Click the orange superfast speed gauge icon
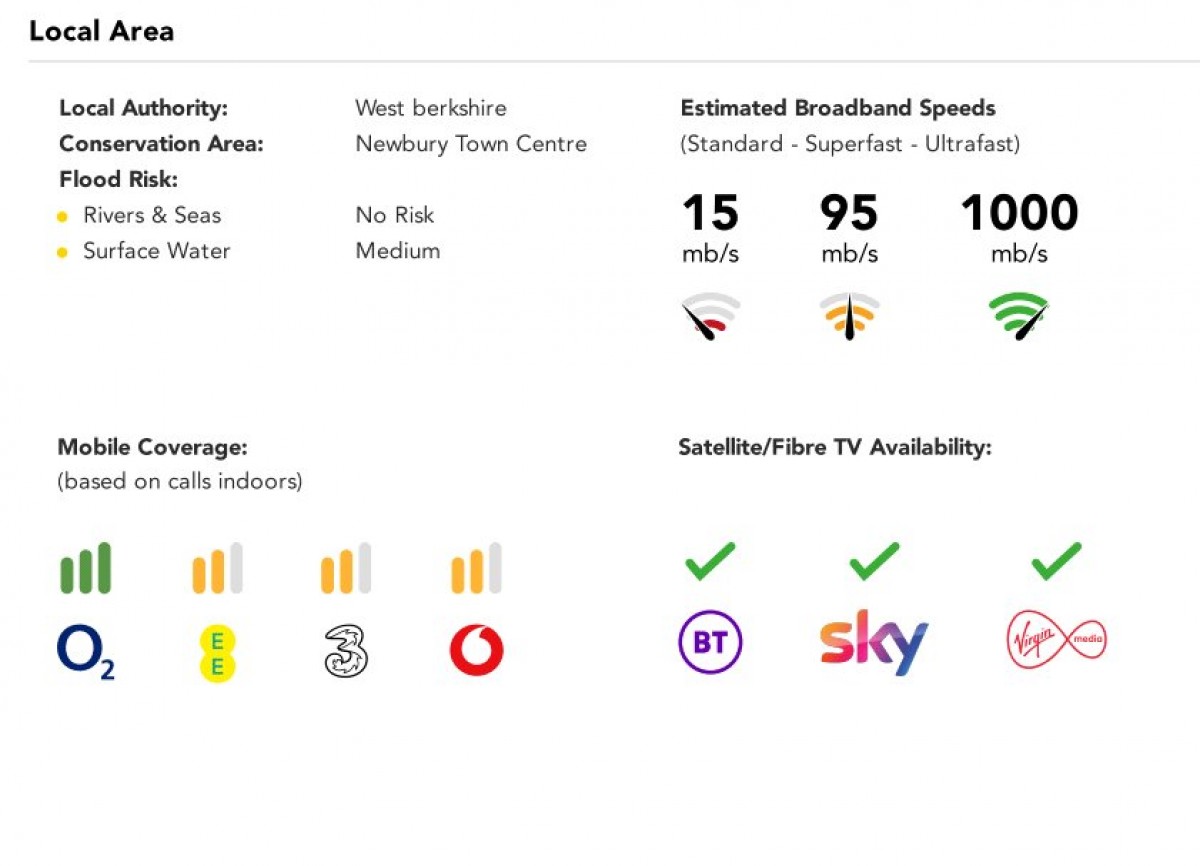 (849, 316)
